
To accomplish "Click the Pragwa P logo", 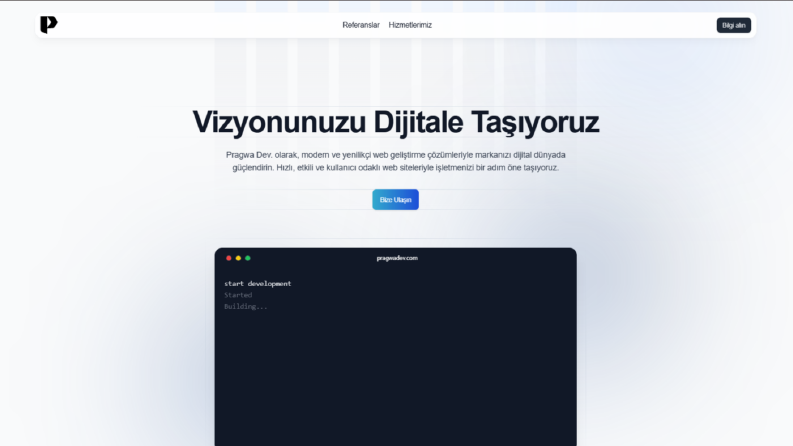I will 49,25.
